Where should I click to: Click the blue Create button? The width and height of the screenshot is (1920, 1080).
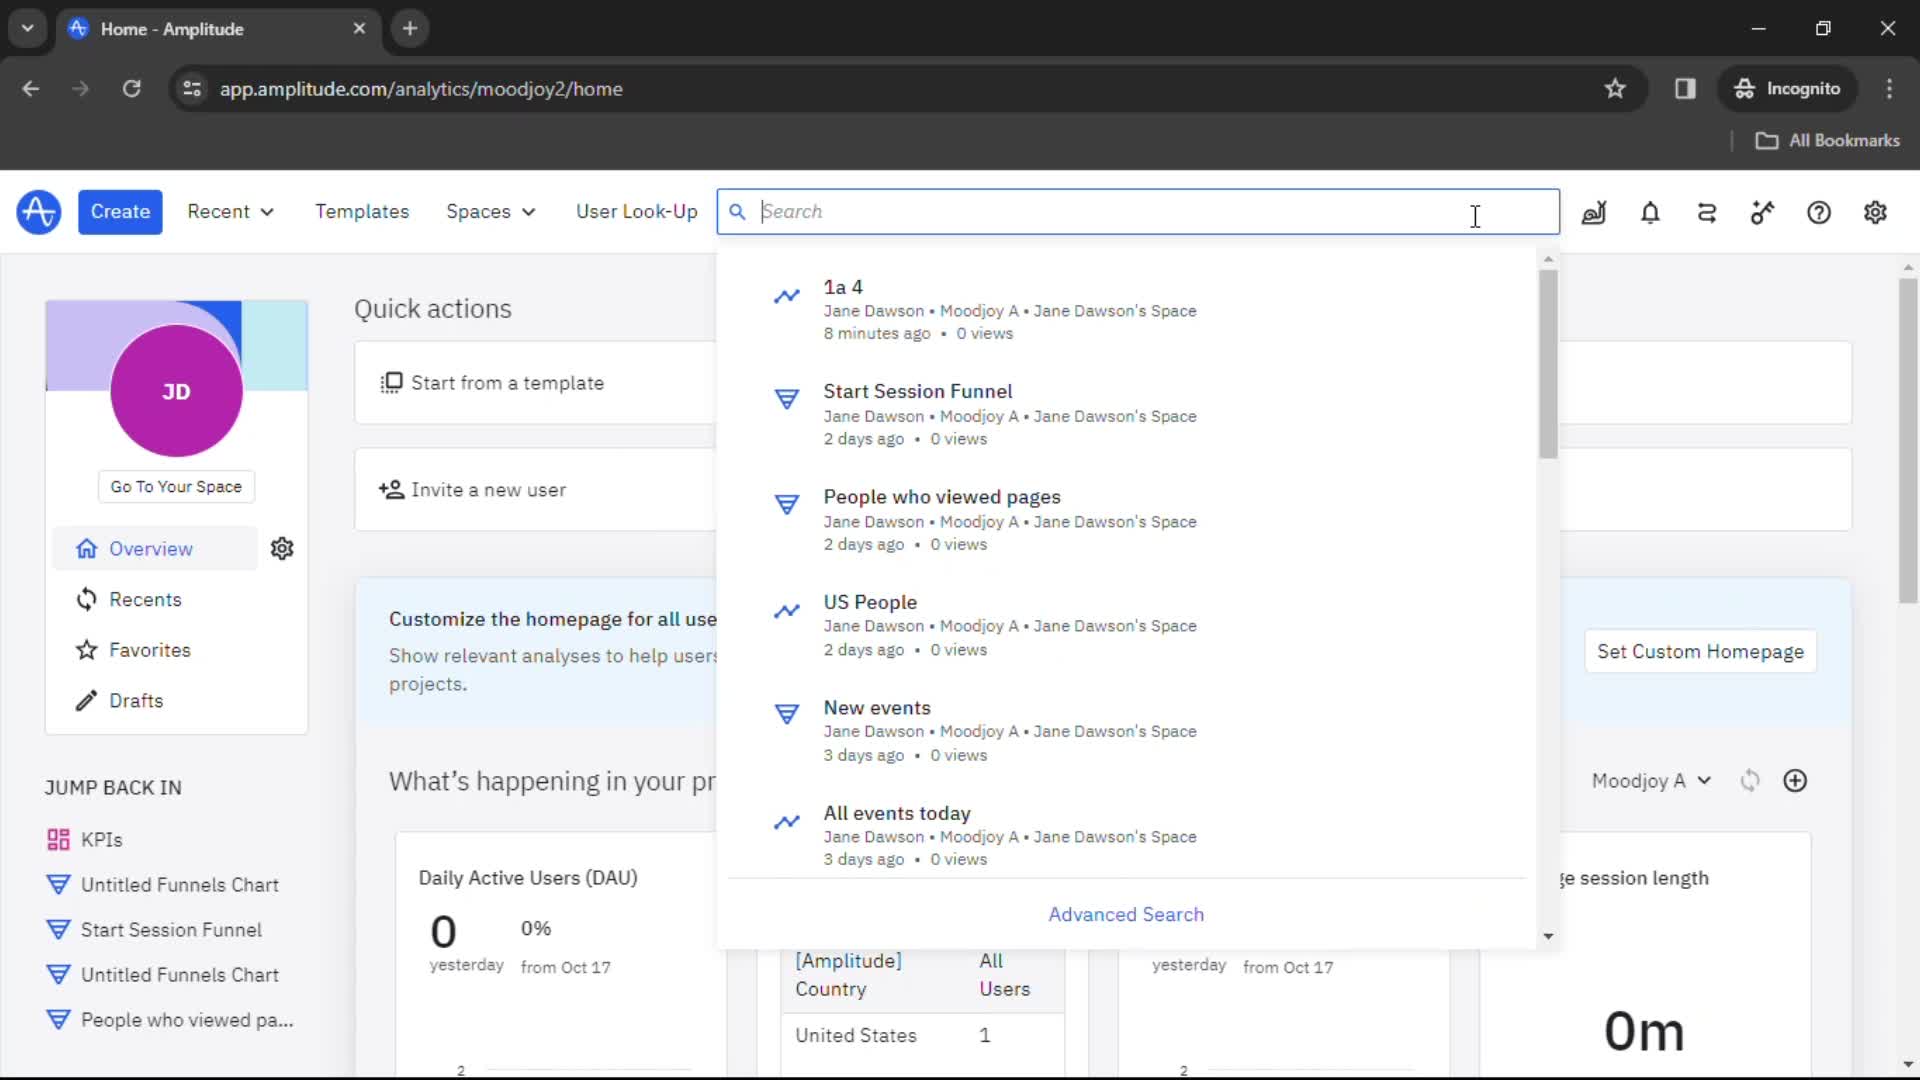(x=120, y=212)
